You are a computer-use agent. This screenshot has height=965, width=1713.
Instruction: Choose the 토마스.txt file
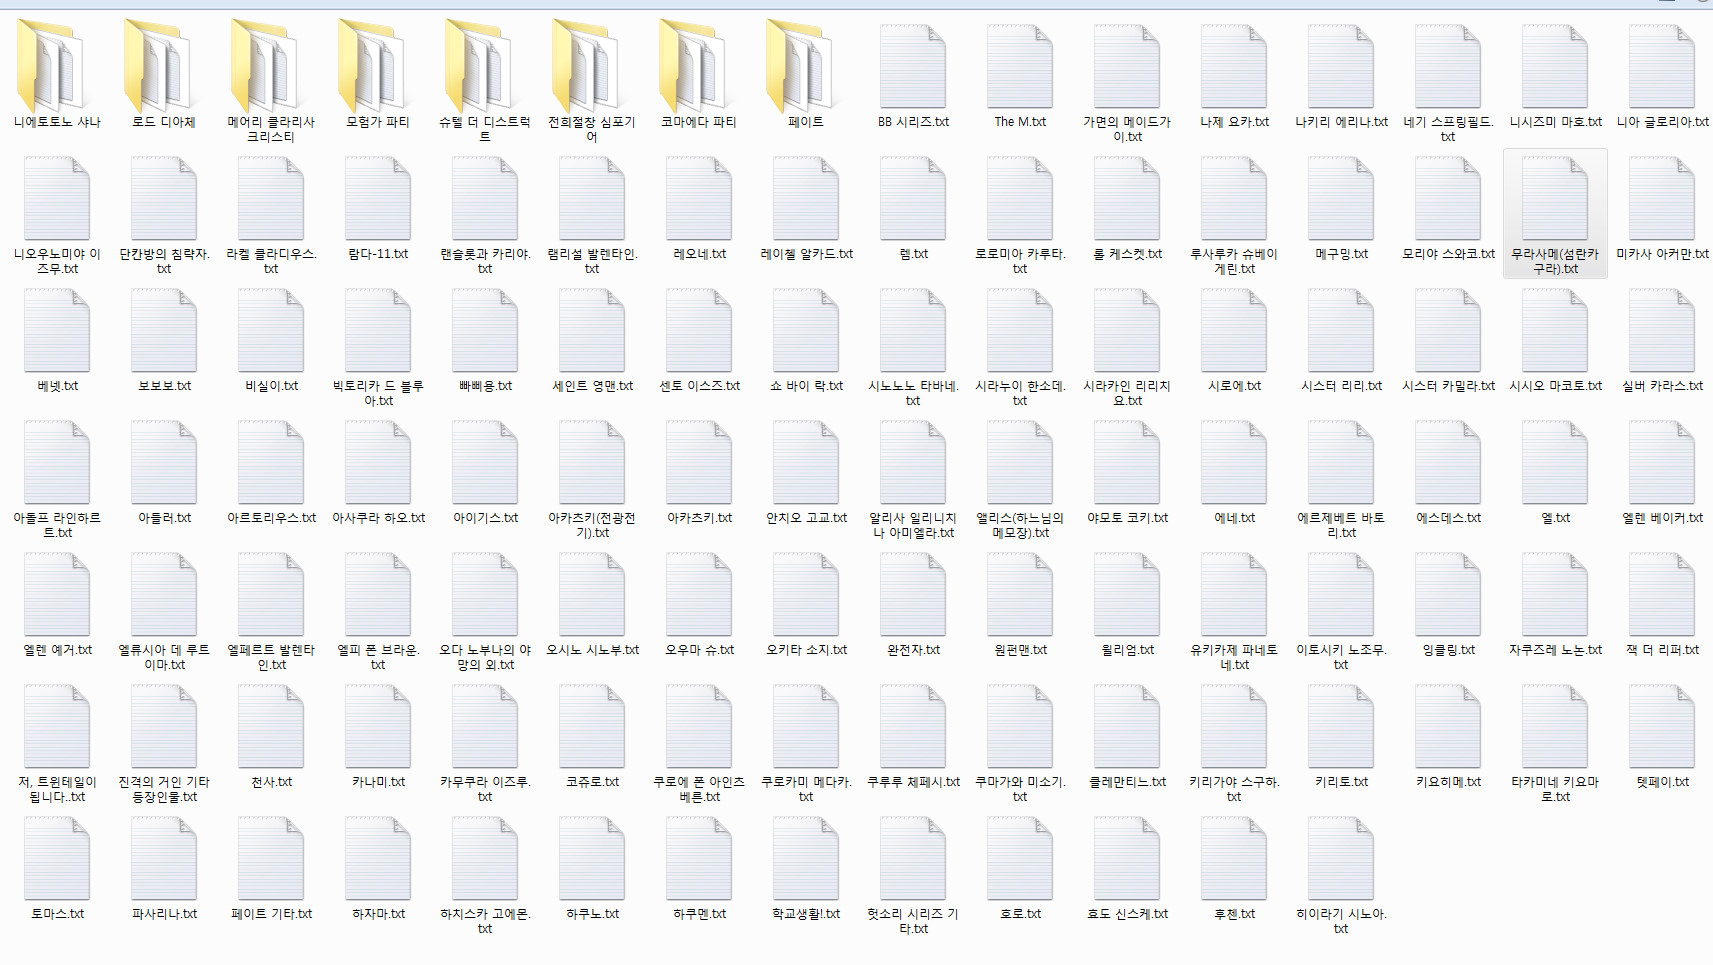point(57,862)
